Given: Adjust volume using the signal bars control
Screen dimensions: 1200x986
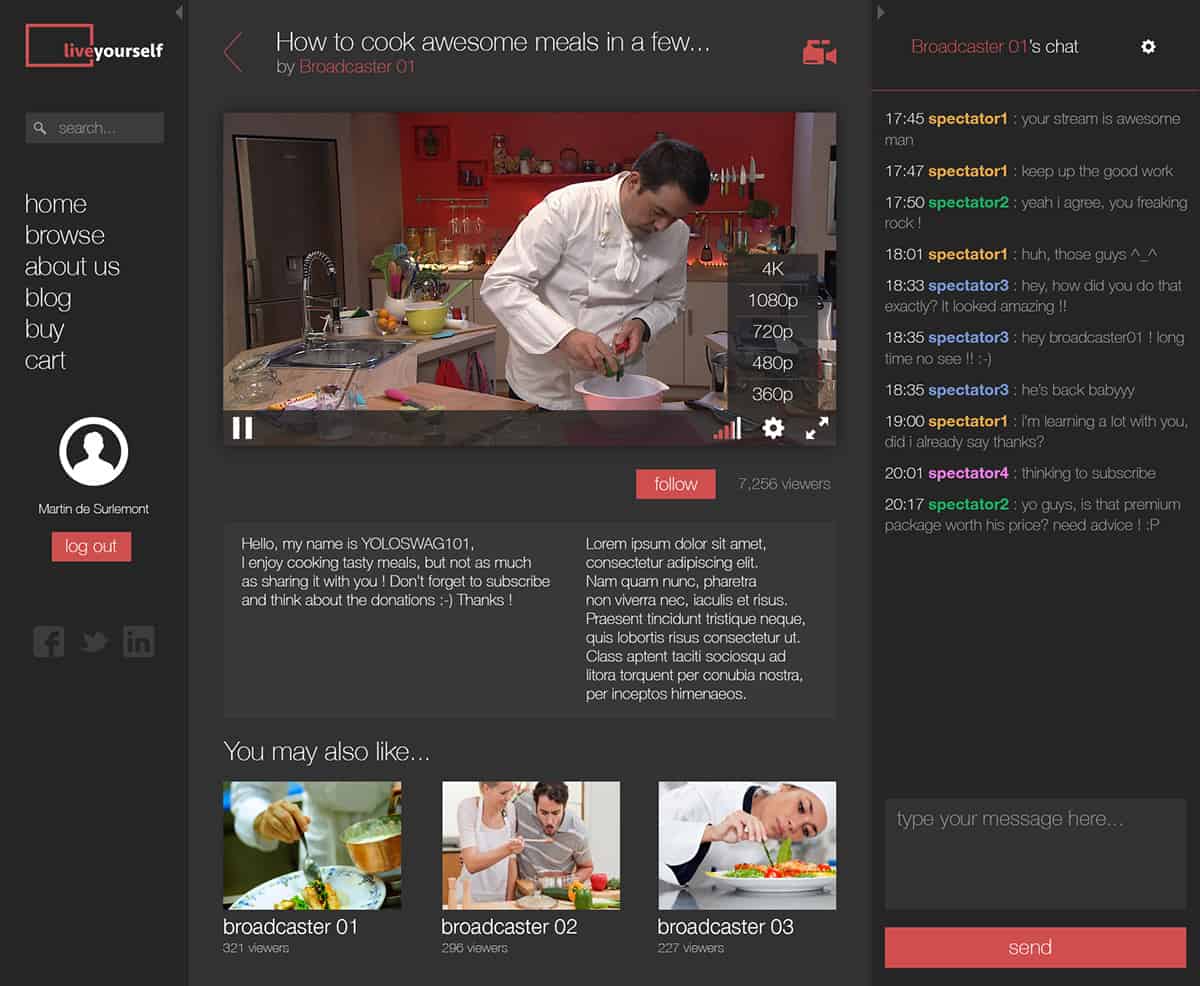Looking at the screenshot, I should (x=728, y=428).
